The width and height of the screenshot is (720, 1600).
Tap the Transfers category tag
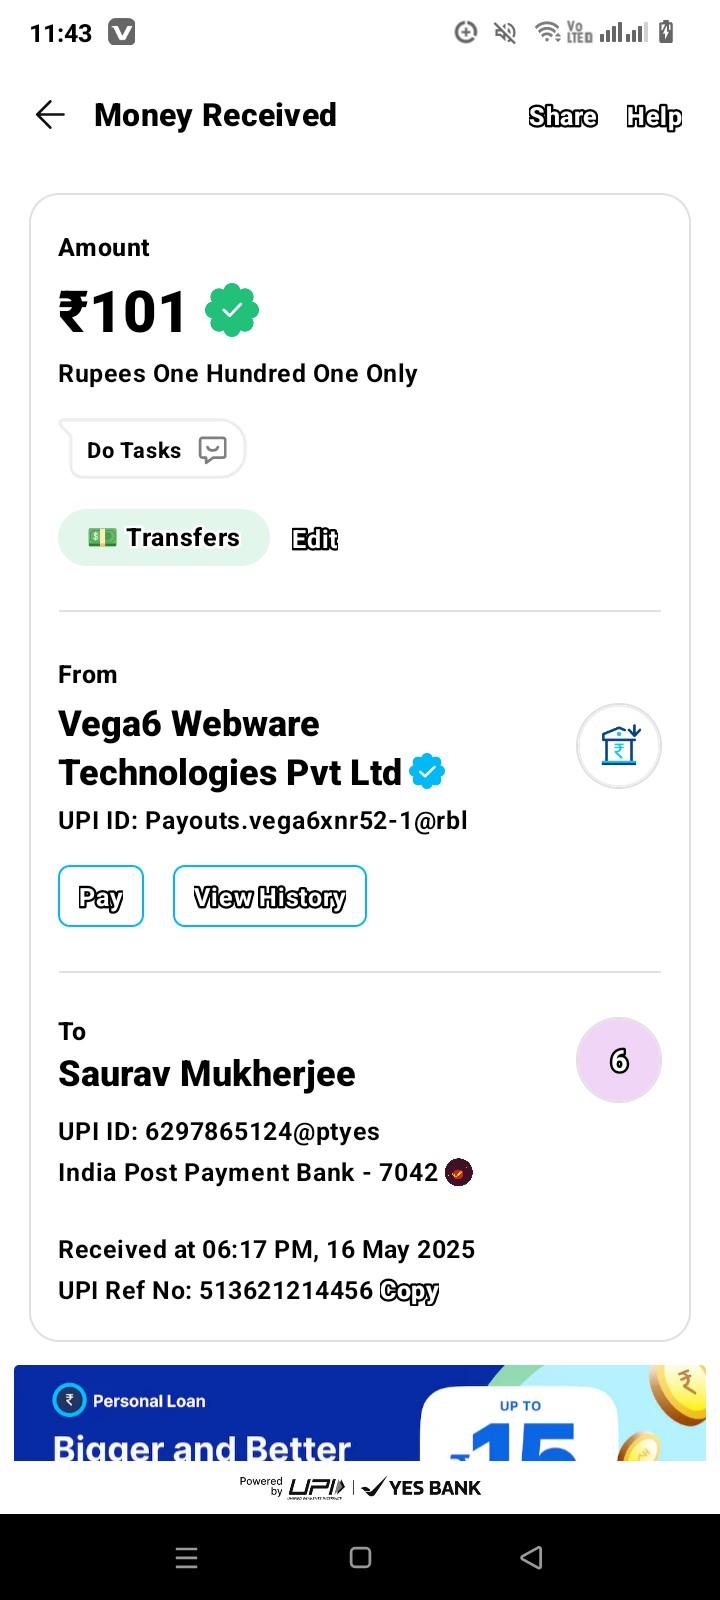[164, 537]
